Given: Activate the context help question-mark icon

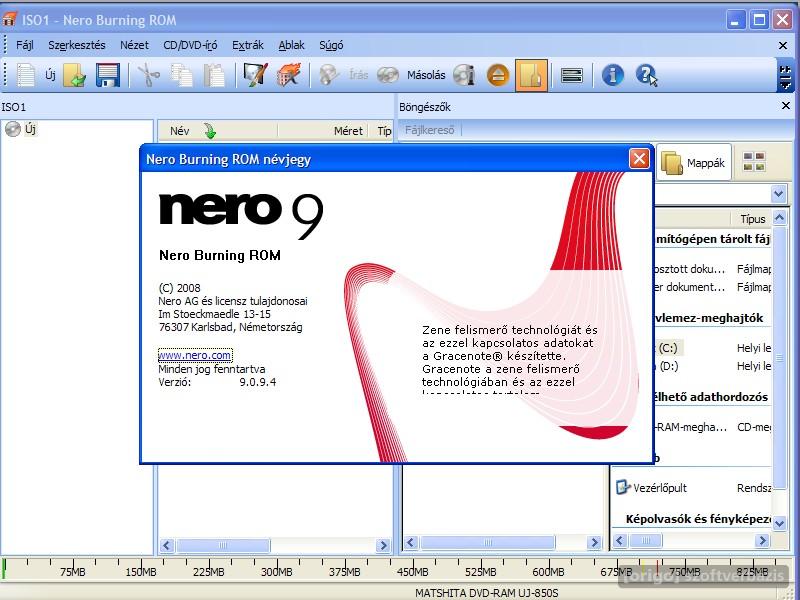Looking at the screenshot, I should tap(646, 75).
